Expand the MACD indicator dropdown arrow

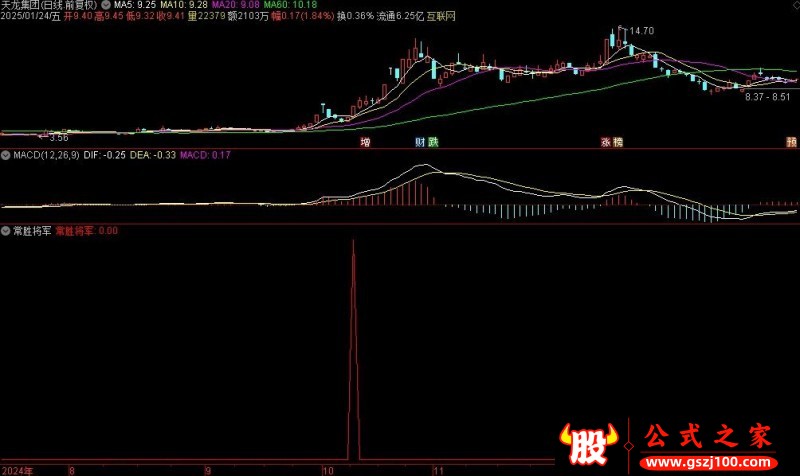click(6, 155)
